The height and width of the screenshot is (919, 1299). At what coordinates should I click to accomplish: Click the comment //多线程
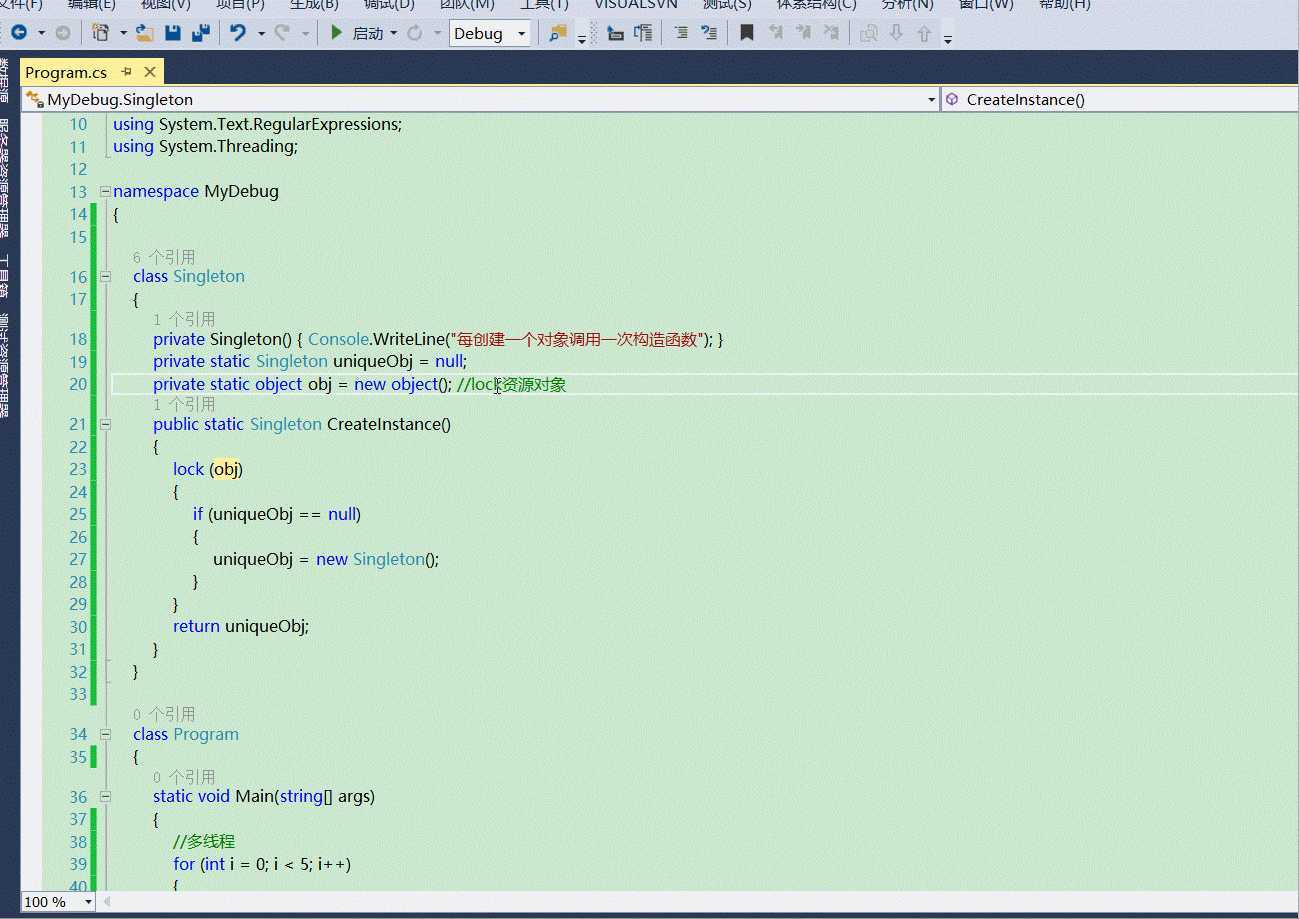(204, 842)
